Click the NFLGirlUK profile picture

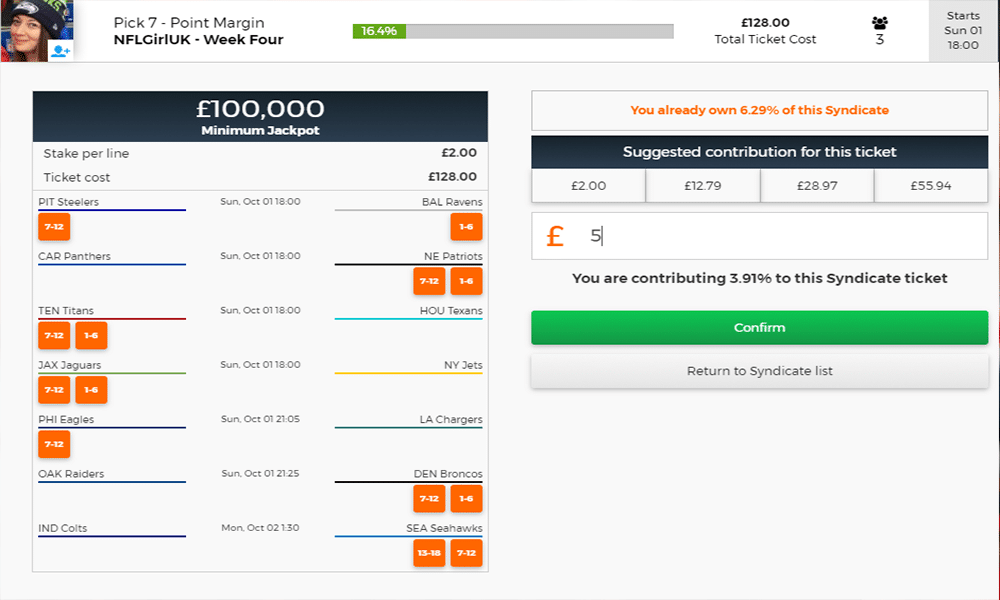27,30
